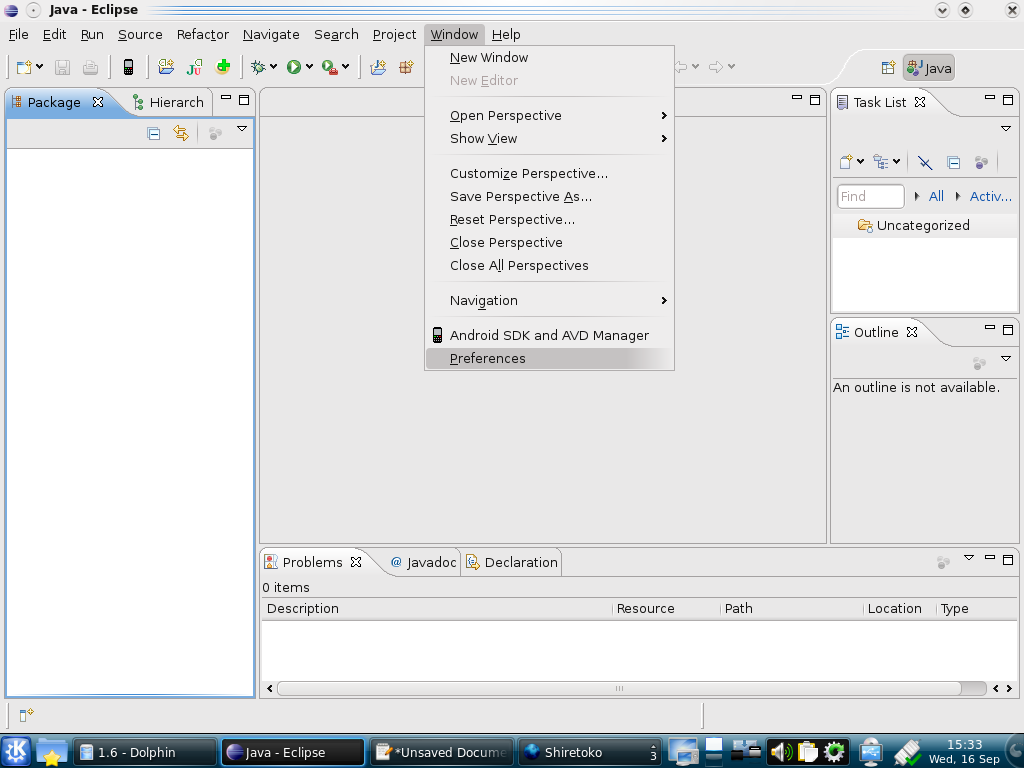
Task: Click the fast view icon in status bar
Action: pos(25,715)
